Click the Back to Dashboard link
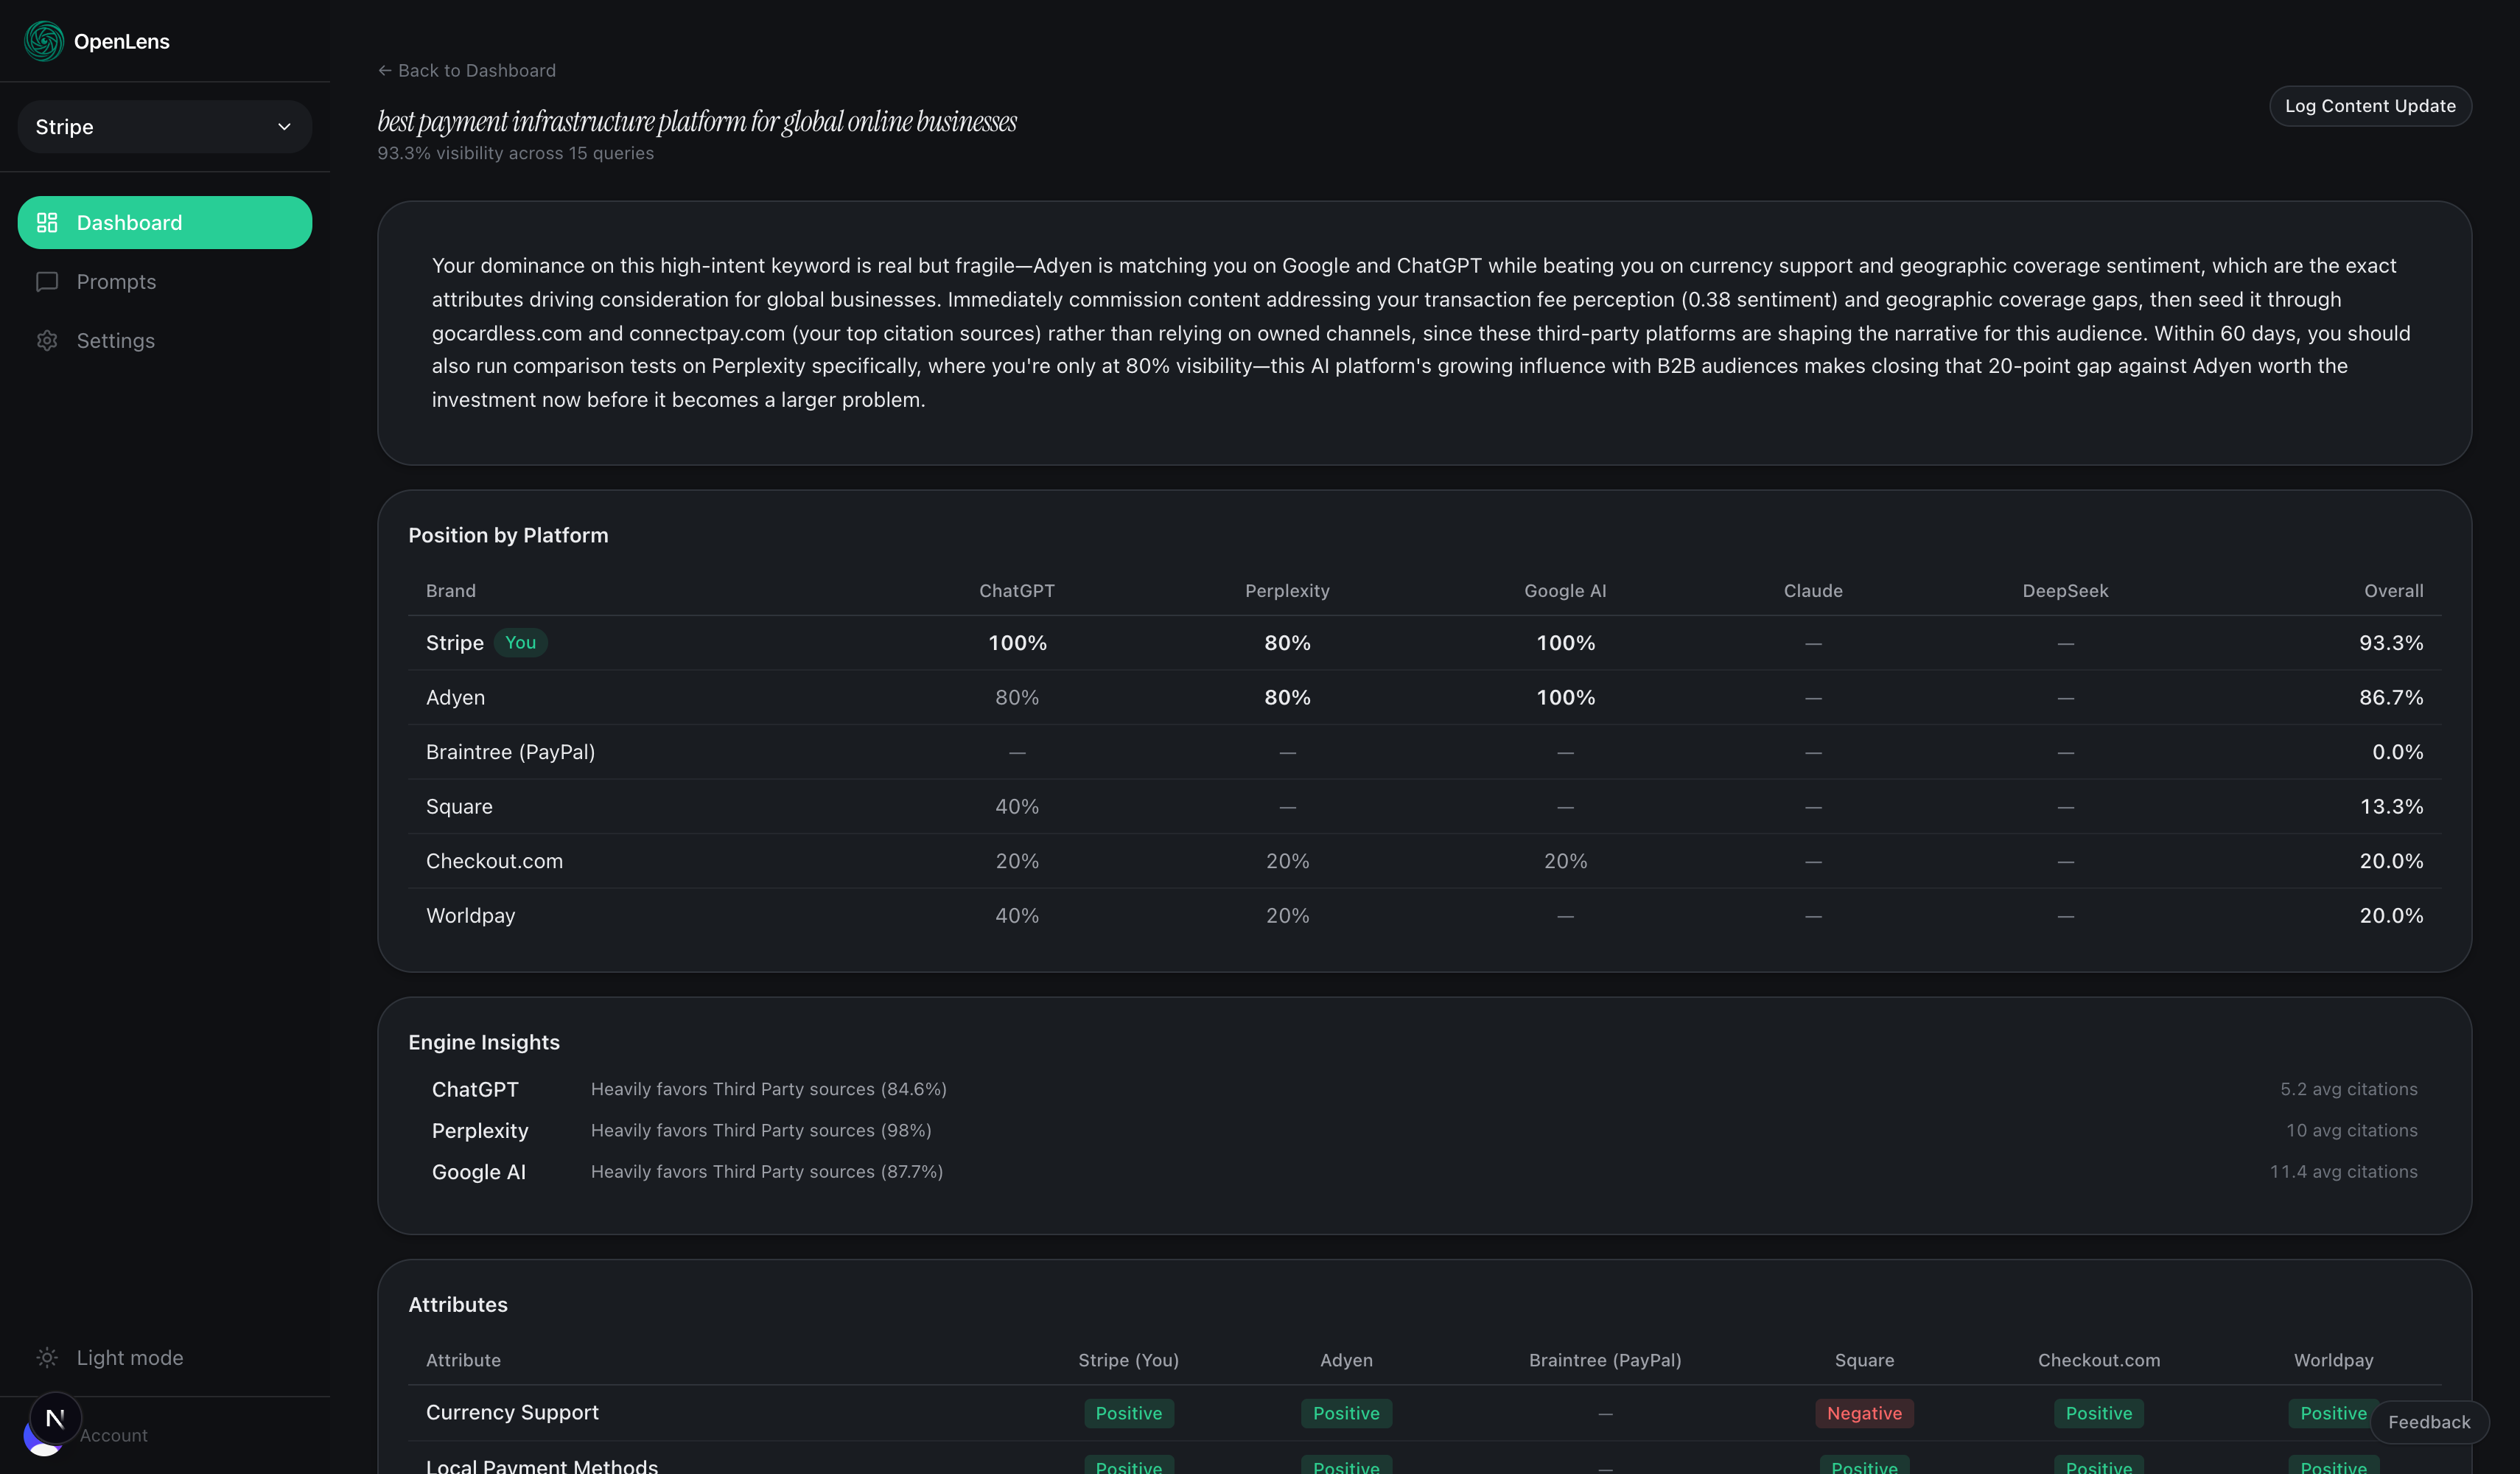Screen dimensions: 2520x1474 (476, 70)
